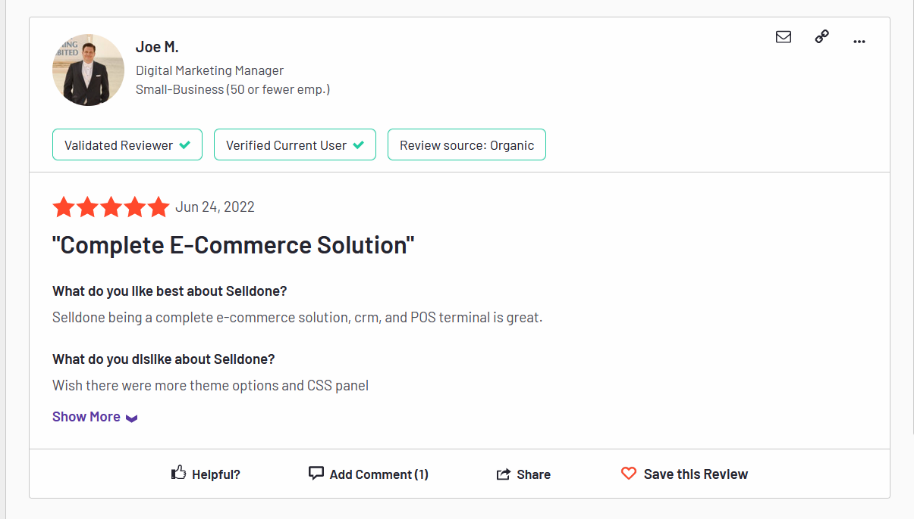Click the Helpful? text label
This screenshot has height=519, width=914.
pos(216,475)
